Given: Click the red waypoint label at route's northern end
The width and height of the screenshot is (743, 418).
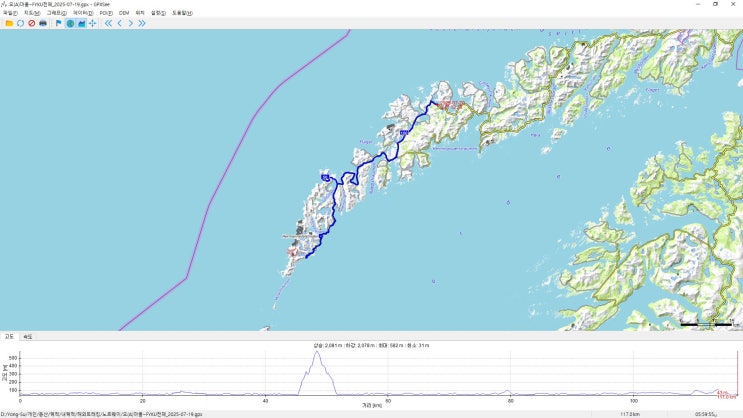Looking at the screenshot, I should pyautogui.click(x=450, y=104).
